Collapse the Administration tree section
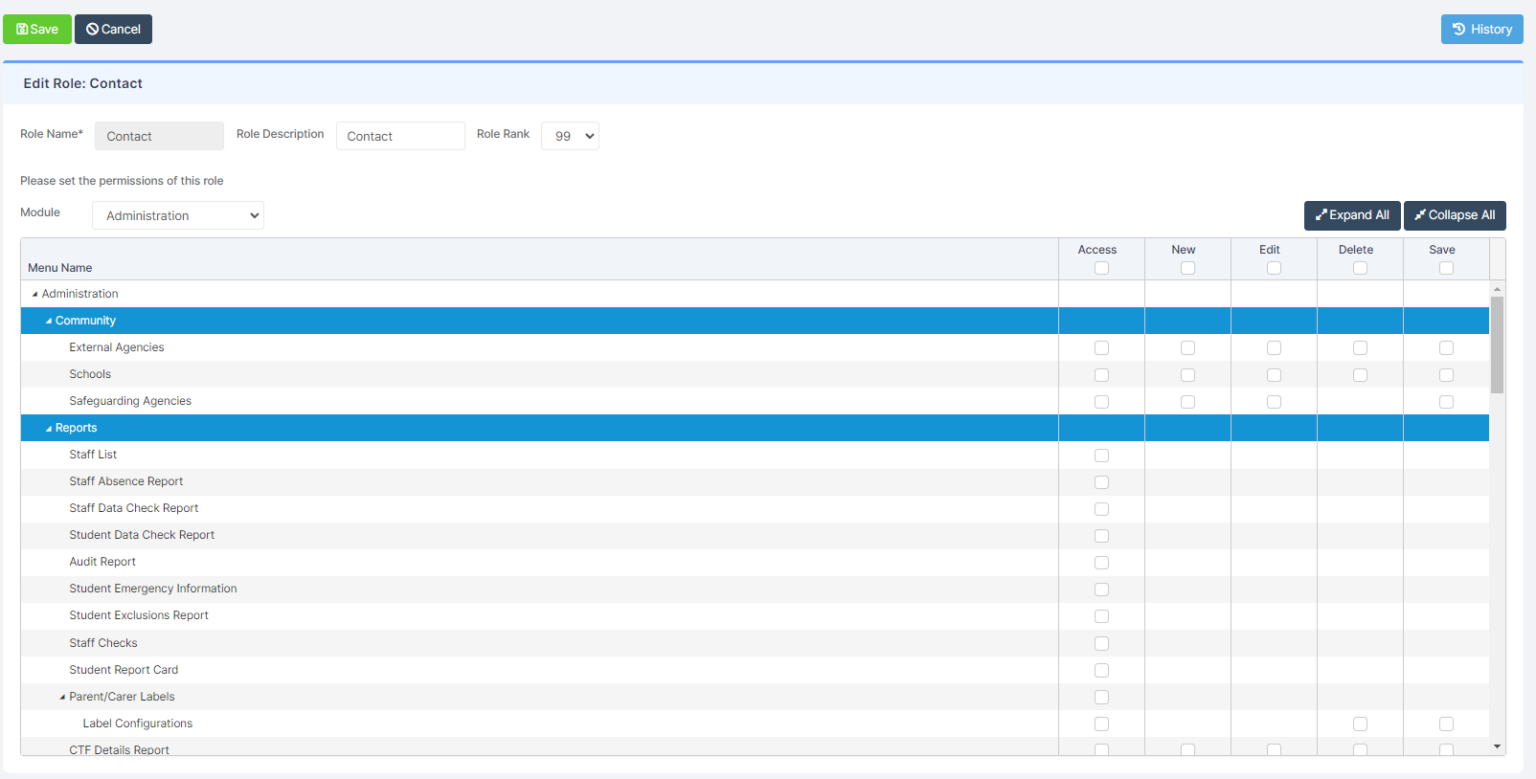This screenshot has width=1536, height=779. [33, 293]
